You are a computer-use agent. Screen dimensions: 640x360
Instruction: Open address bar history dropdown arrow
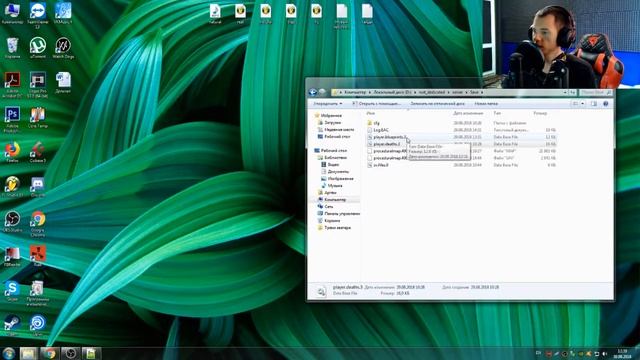[565, 92]
